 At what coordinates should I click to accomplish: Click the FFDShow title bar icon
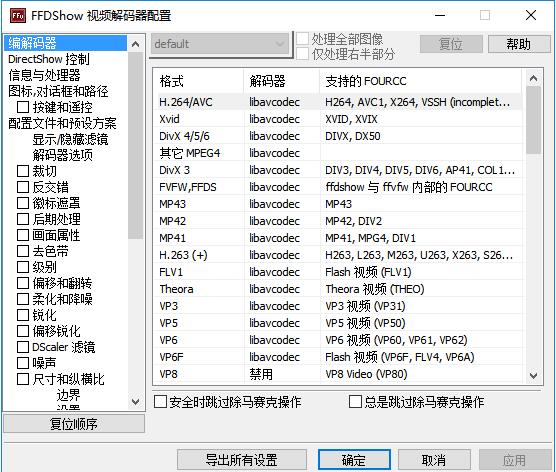pyautogui.click(x=17, y=16)
